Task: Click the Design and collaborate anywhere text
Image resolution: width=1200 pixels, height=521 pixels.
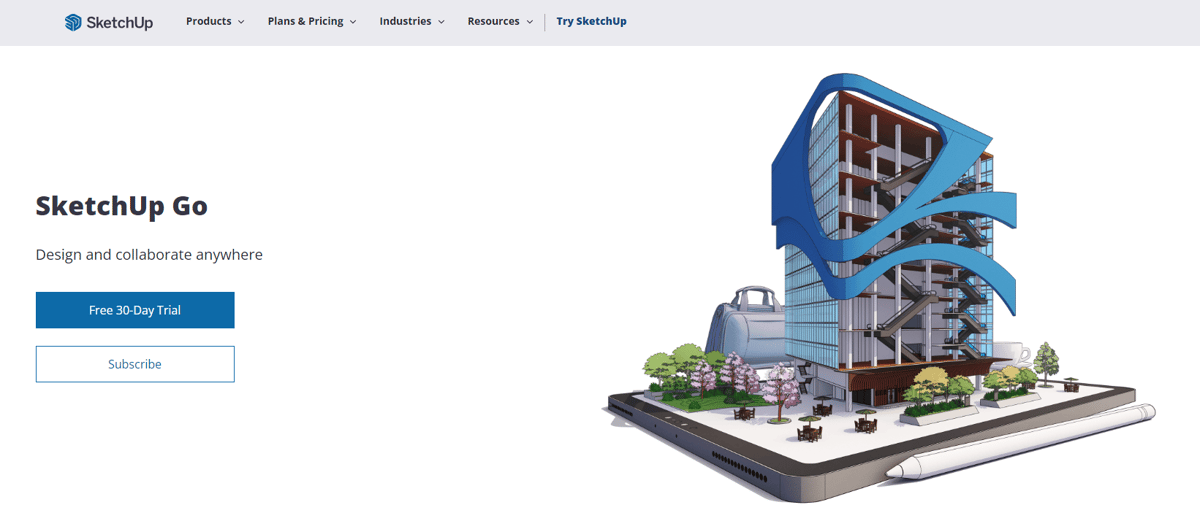Action: click(x=149, y=255)
